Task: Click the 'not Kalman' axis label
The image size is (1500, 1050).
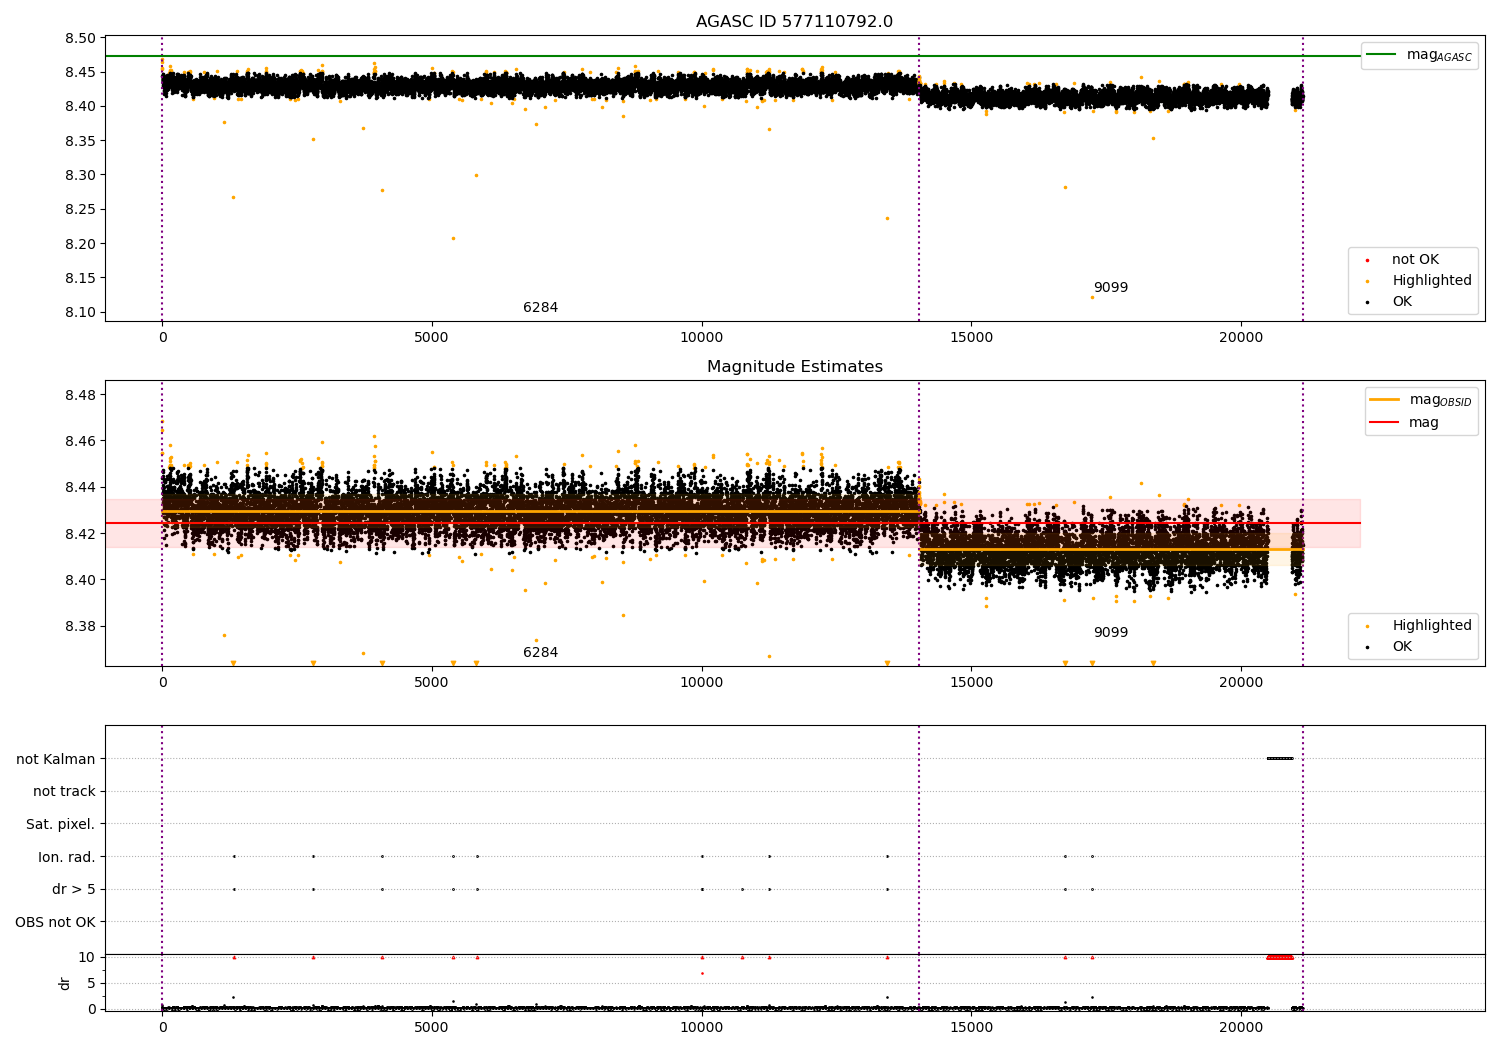Action: click(55, 759)
